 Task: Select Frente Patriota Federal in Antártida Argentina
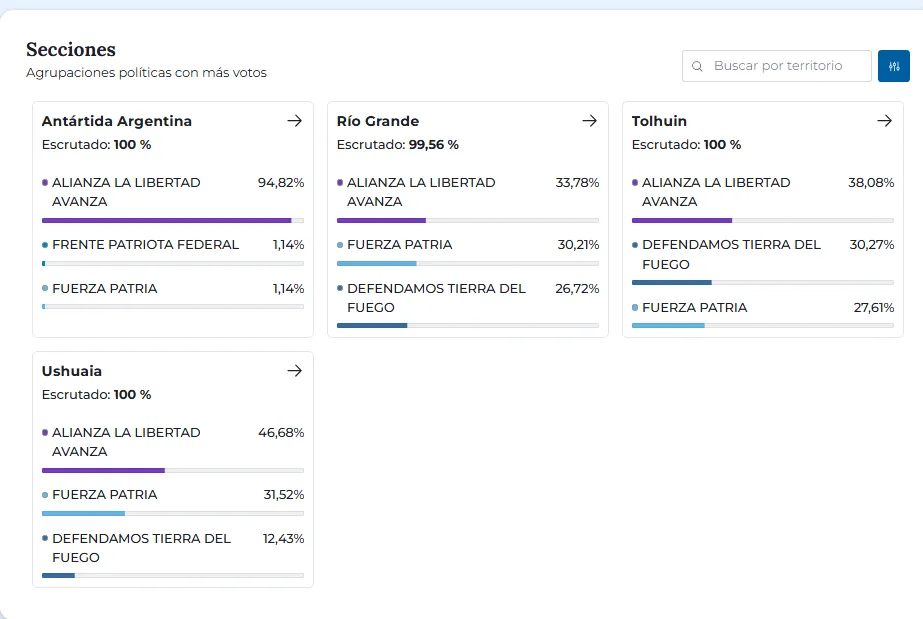click(145, 245)
